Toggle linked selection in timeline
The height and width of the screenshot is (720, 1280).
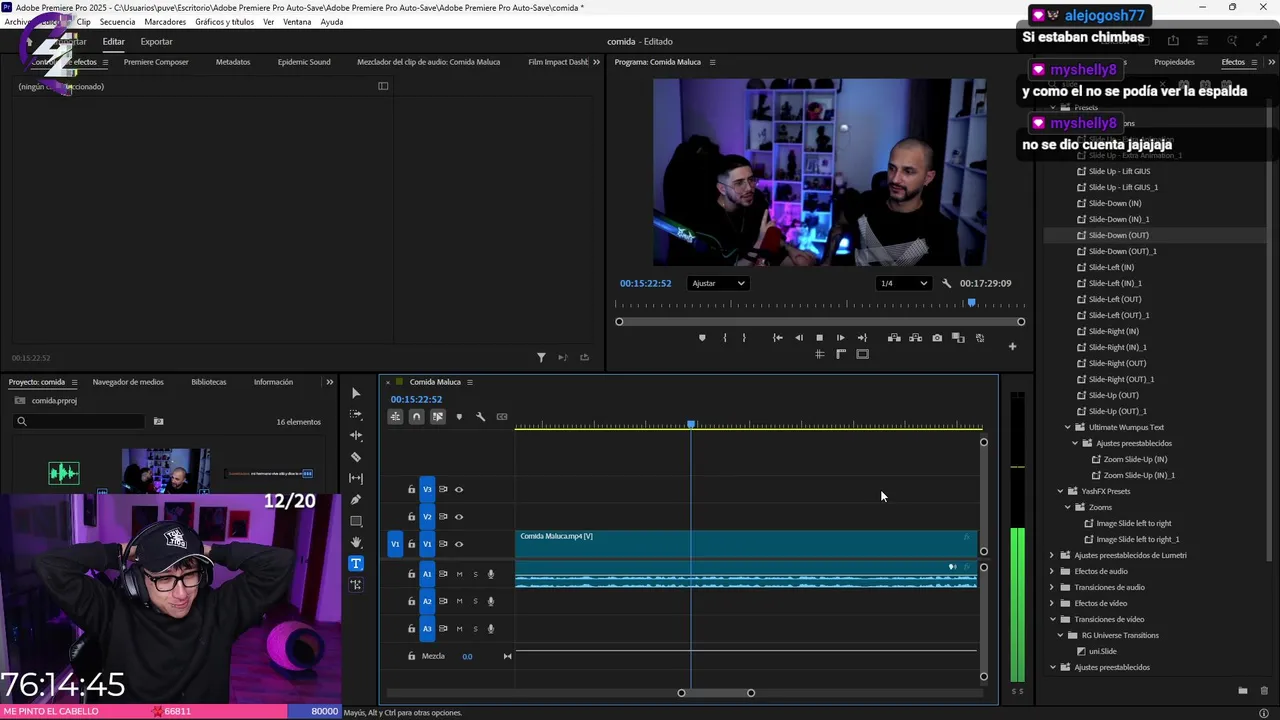click(438, 417)
